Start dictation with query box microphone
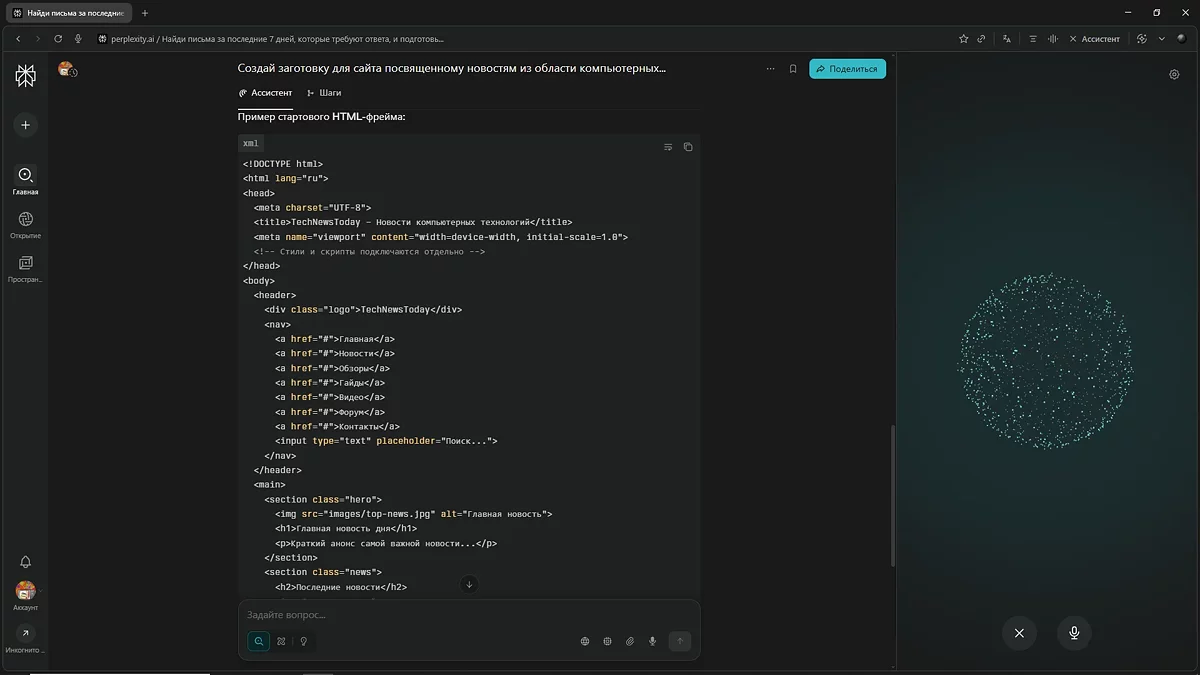 coord(653,641)
